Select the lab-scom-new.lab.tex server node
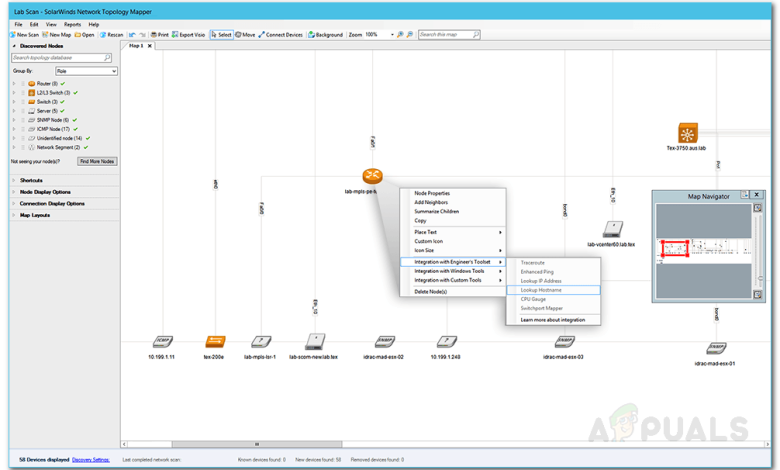The height and width of the screenshot is (470, 780). 315,341
